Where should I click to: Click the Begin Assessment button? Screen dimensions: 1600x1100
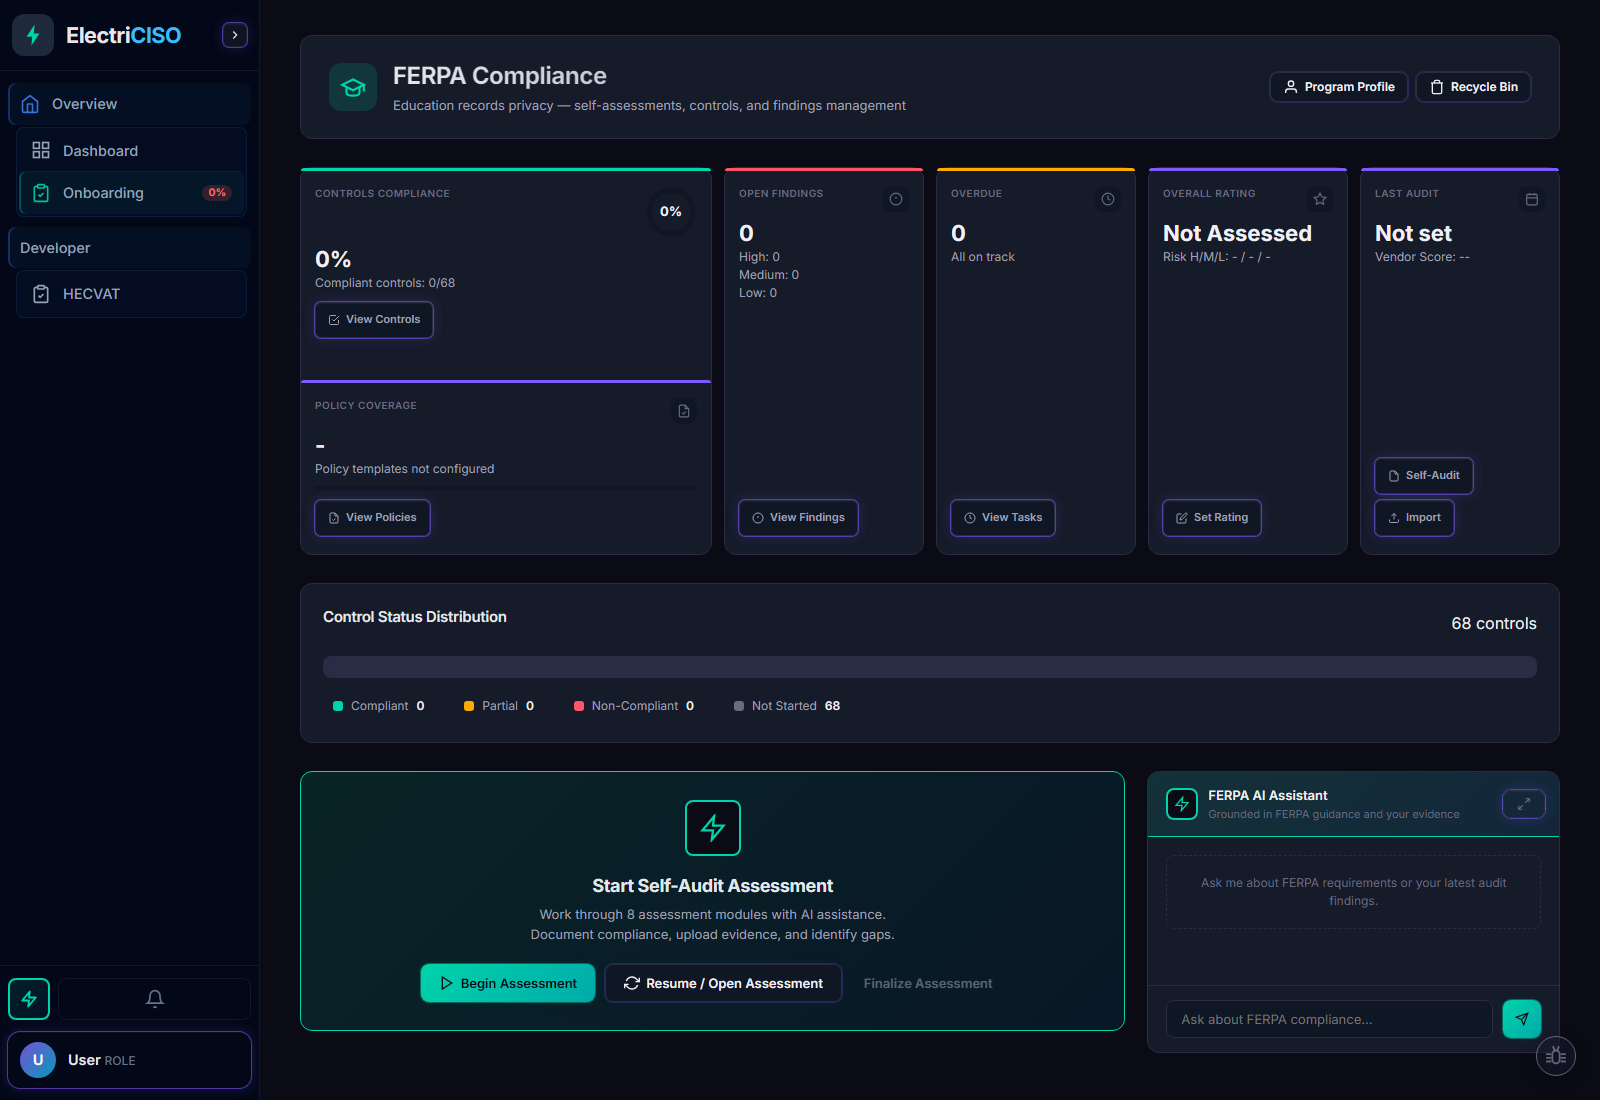coord(507,983)
